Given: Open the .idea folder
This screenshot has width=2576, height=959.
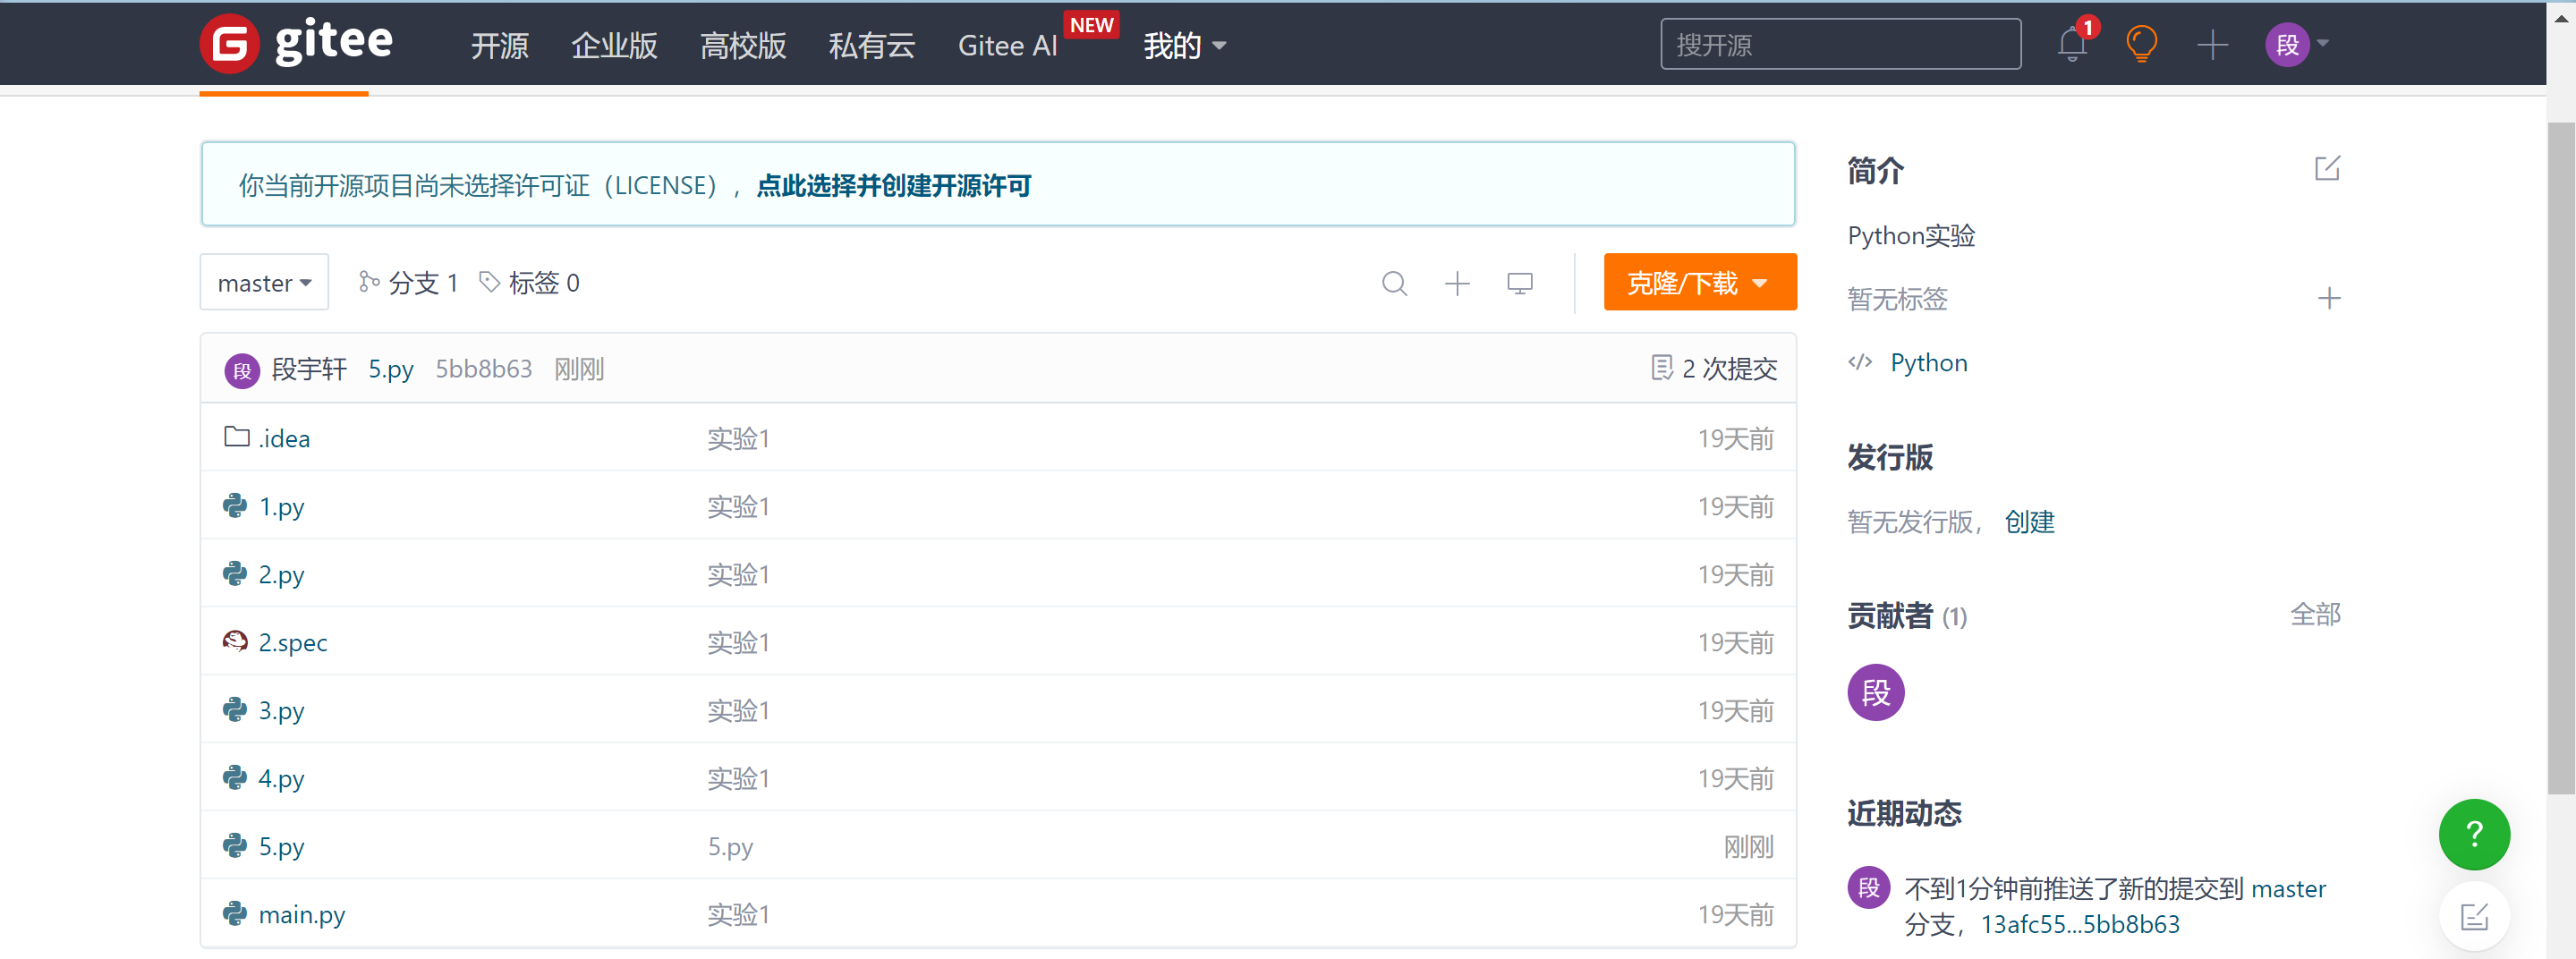Looking at the screenshot, I should click(x=284, y=438).
